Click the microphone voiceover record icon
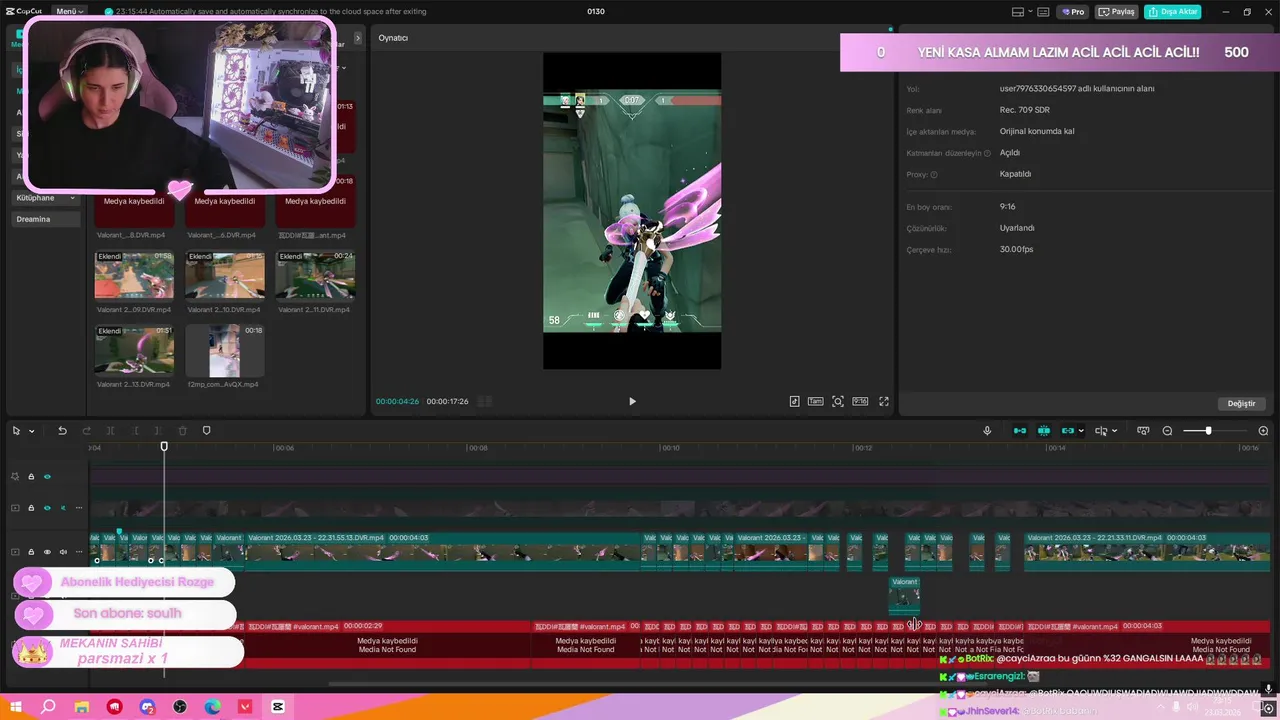 (987, 431)
